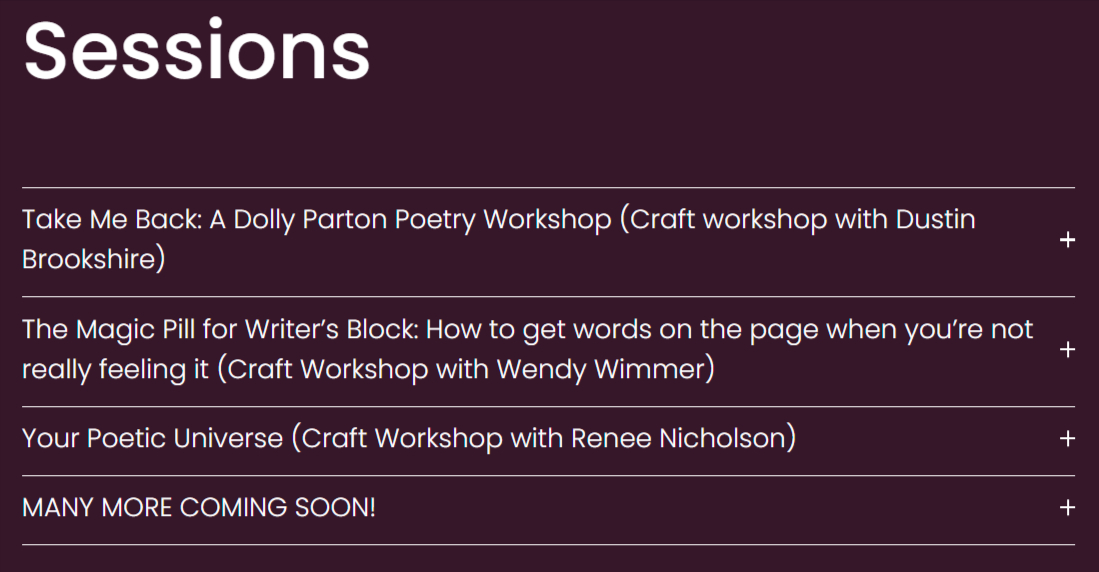Click the "Take Me Back" title text
This screenshot has width=1099, height=572.
111,220
